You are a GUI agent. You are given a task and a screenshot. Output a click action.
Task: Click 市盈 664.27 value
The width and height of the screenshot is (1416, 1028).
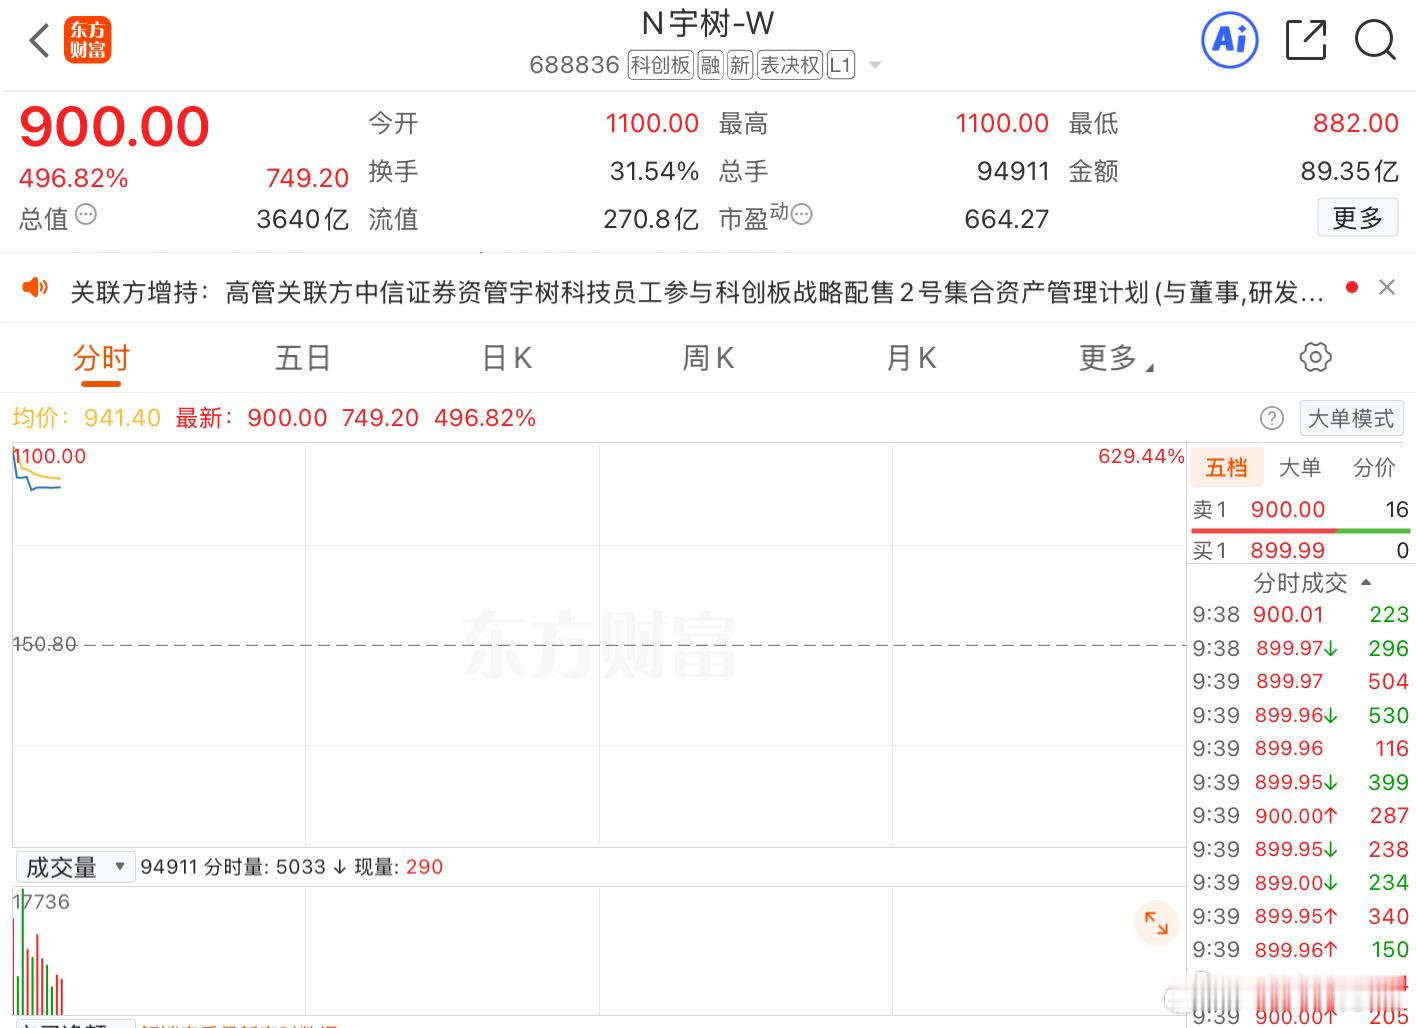pyautogui.click(x=1007, y=219)
